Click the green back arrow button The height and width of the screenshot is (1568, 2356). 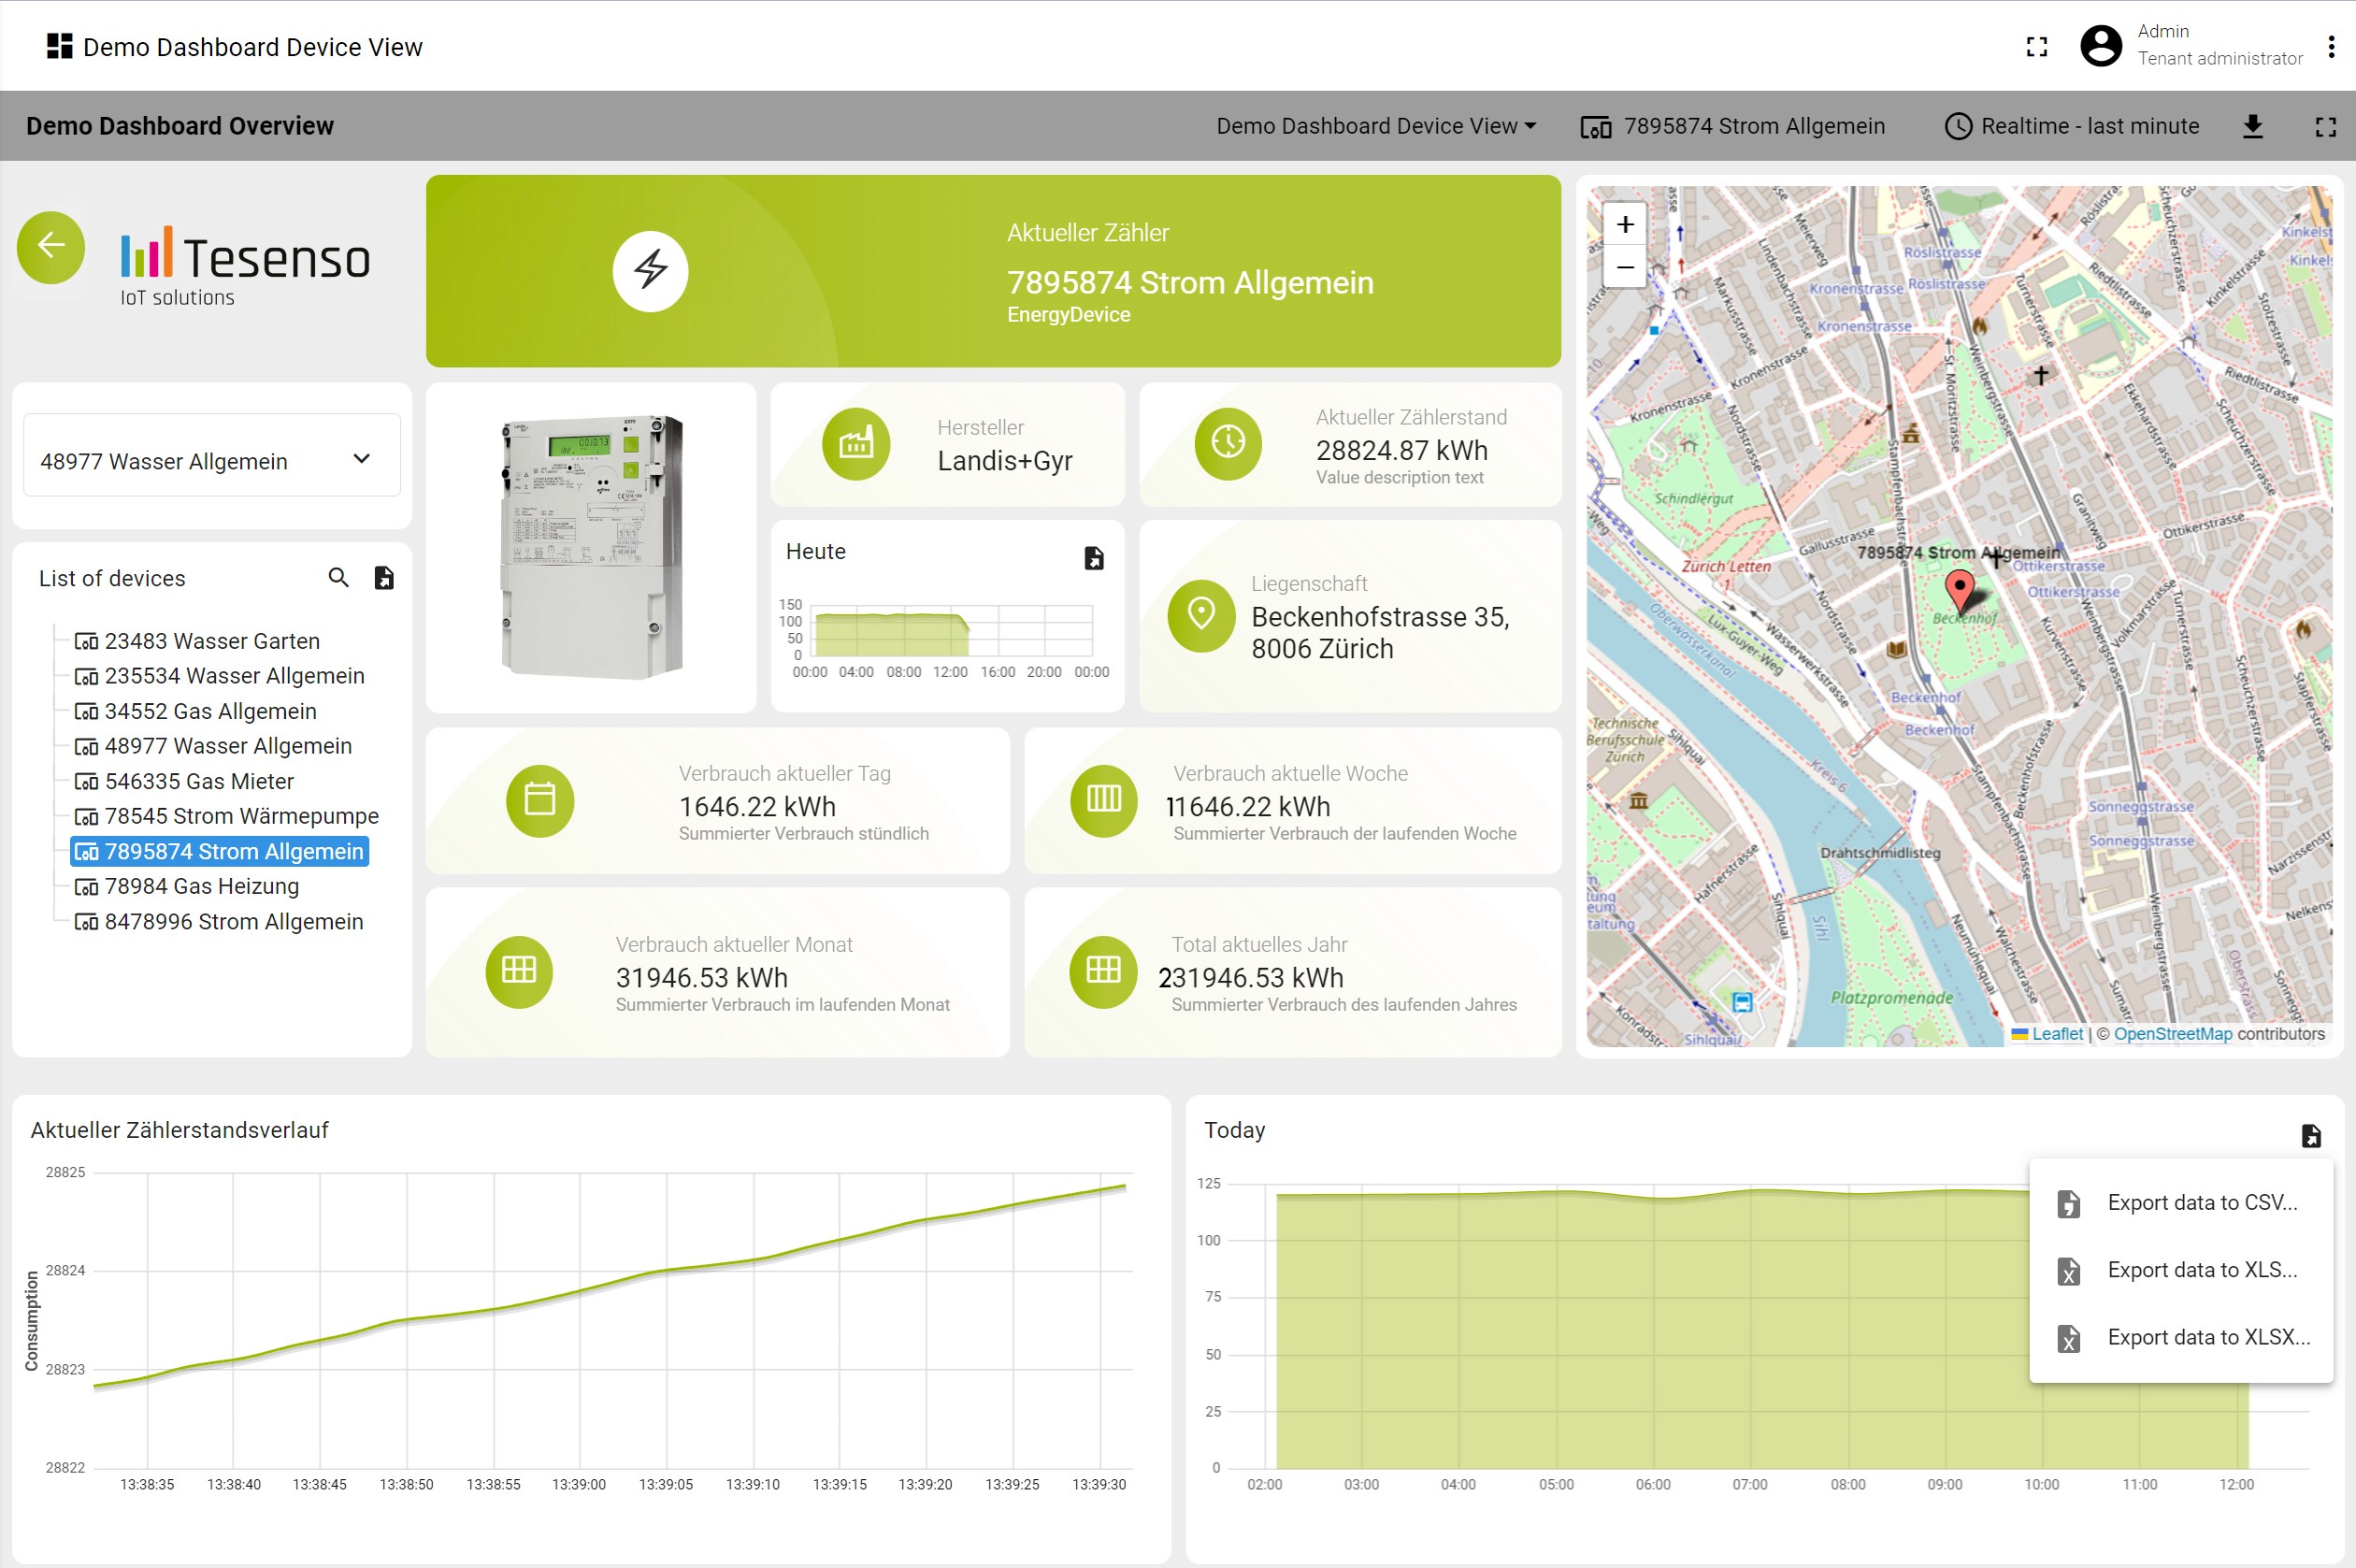(x=51, y=247)
